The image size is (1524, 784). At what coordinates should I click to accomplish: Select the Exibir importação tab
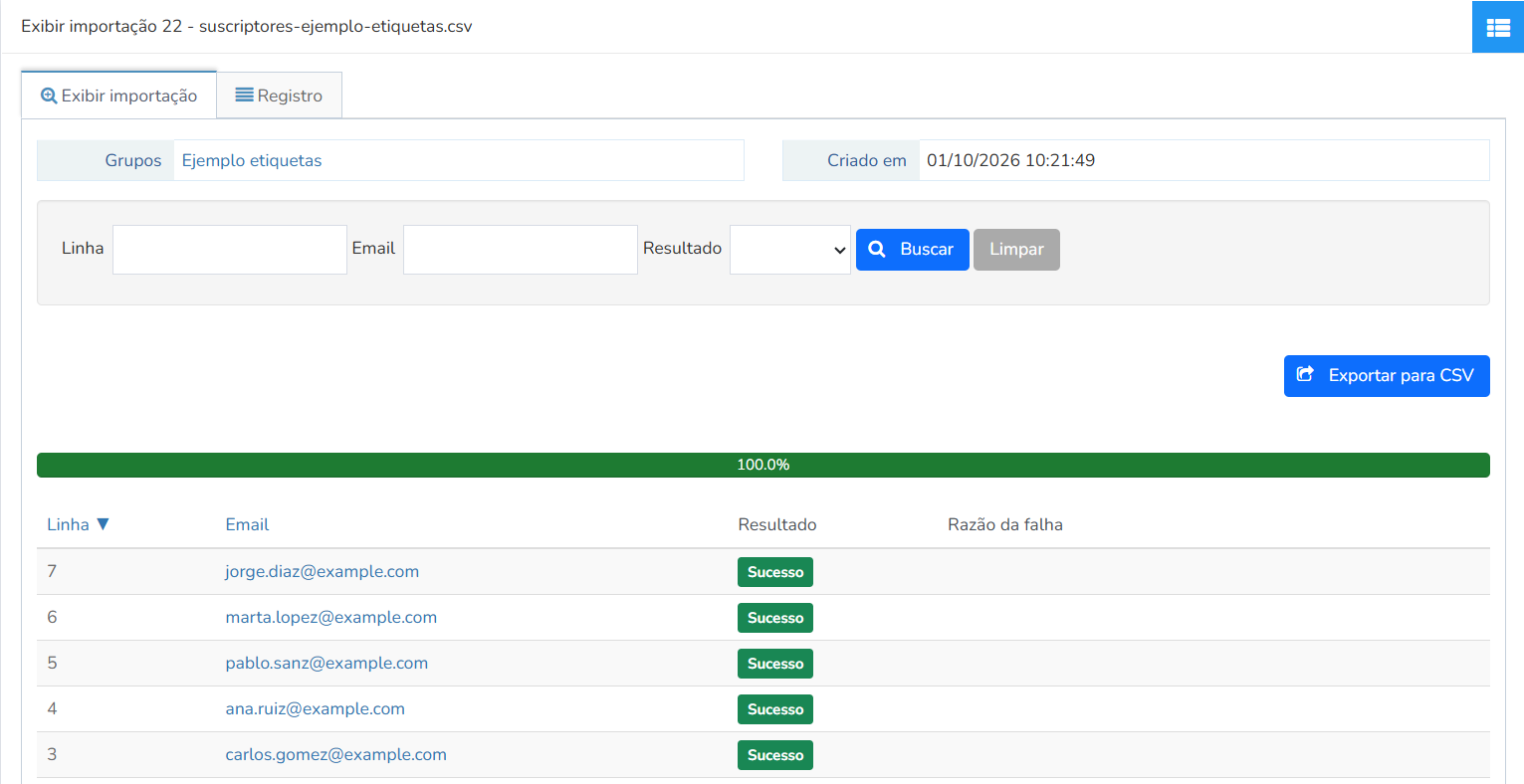(x=119, y=96)
